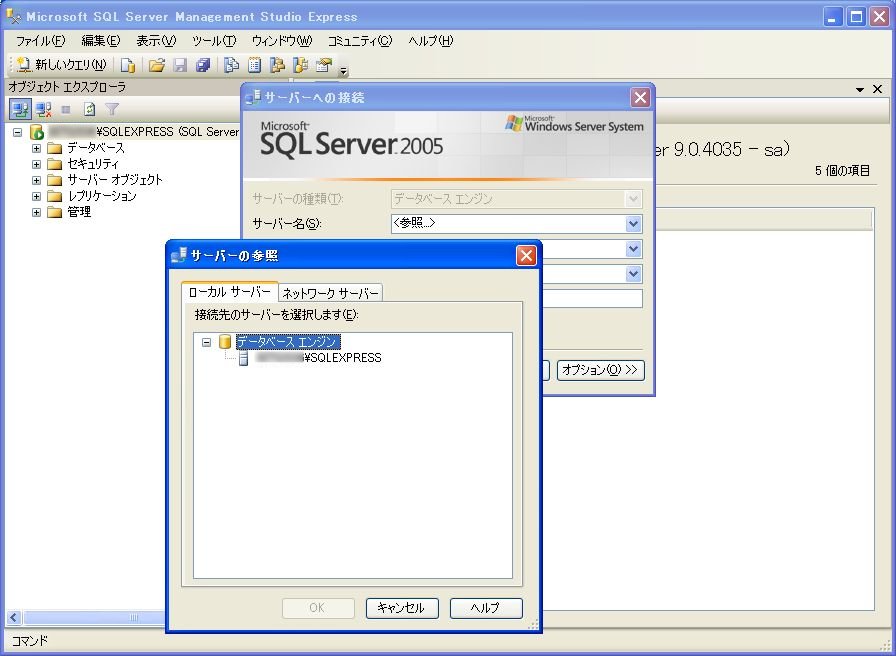Click the Connect icon in Object Explorer
Viewport: 896px width, 656px height.
[20, 109]
